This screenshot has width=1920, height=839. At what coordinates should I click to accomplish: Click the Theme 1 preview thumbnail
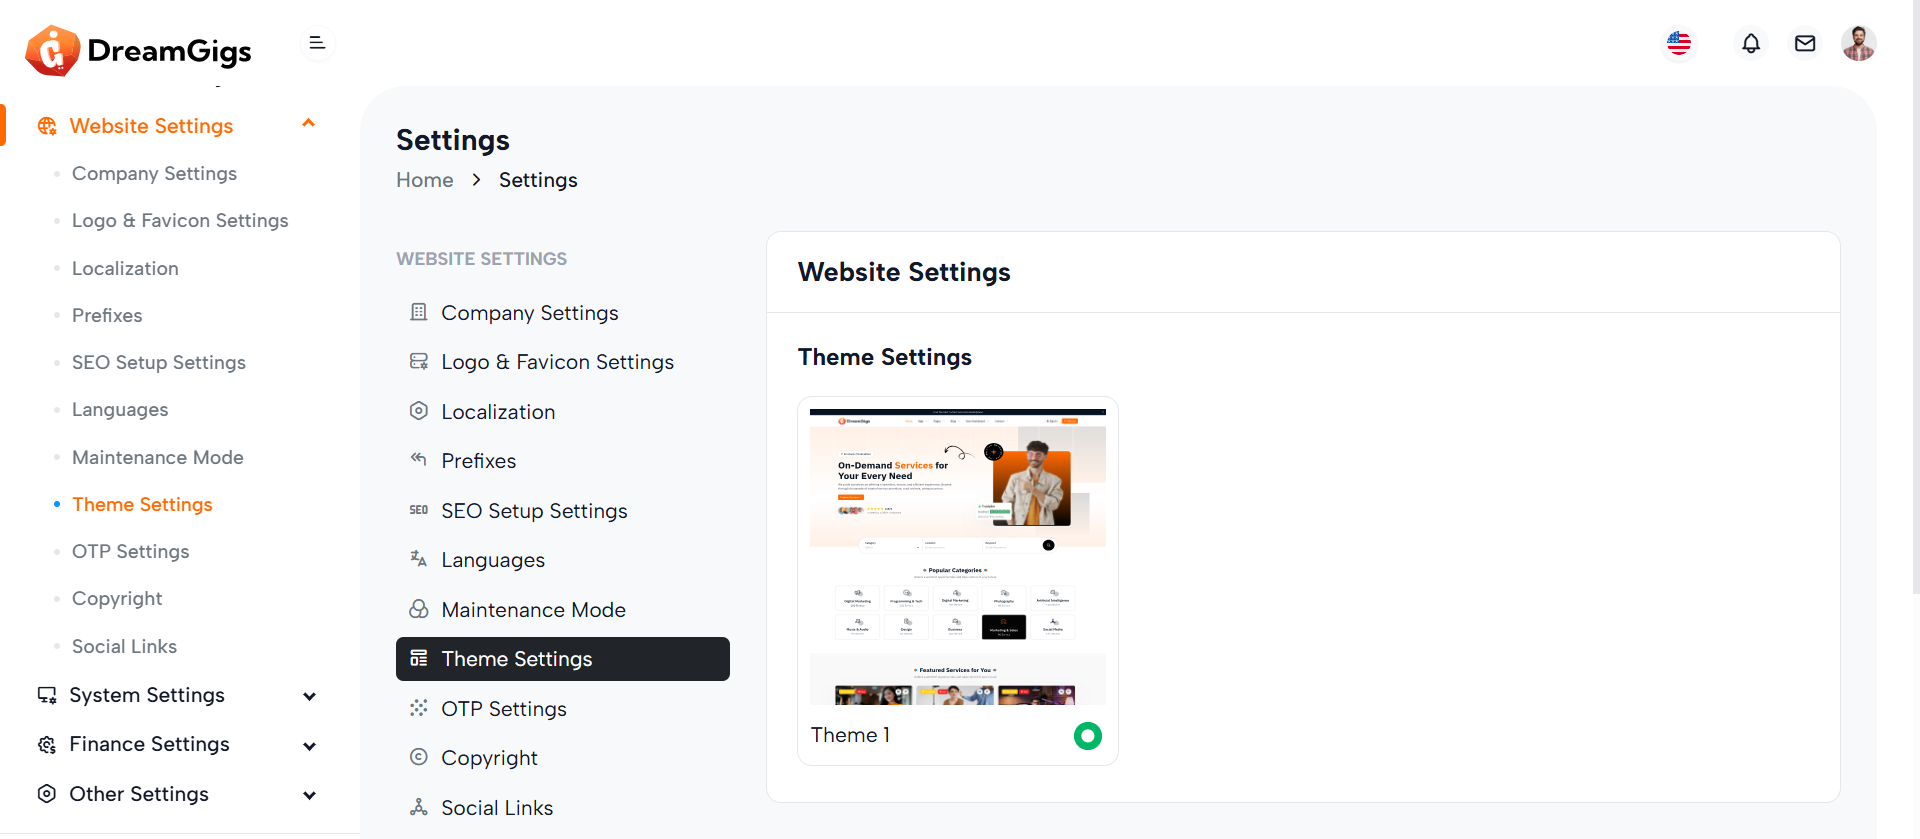click(x=957, y=556)
